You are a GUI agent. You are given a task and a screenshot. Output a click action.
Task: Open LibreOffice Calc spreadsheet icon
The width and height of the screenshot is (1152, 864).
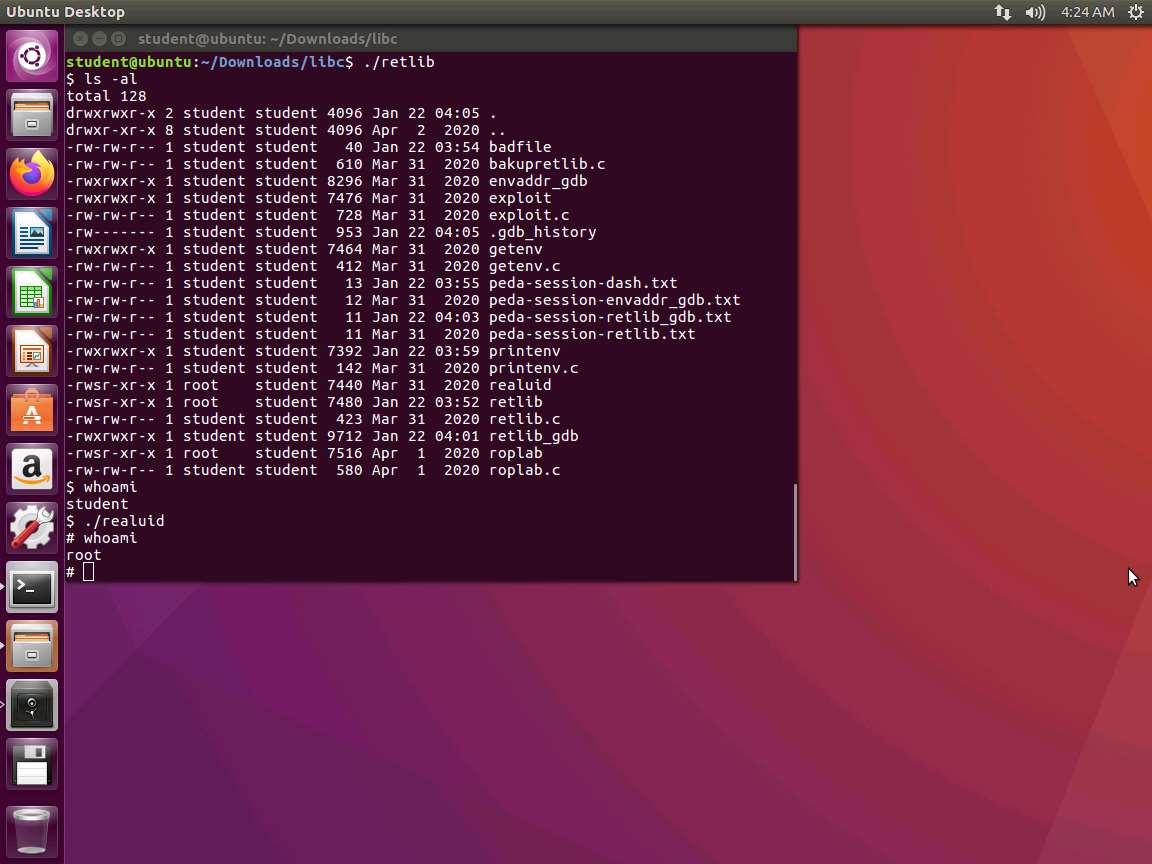click(x=32, y=293)
